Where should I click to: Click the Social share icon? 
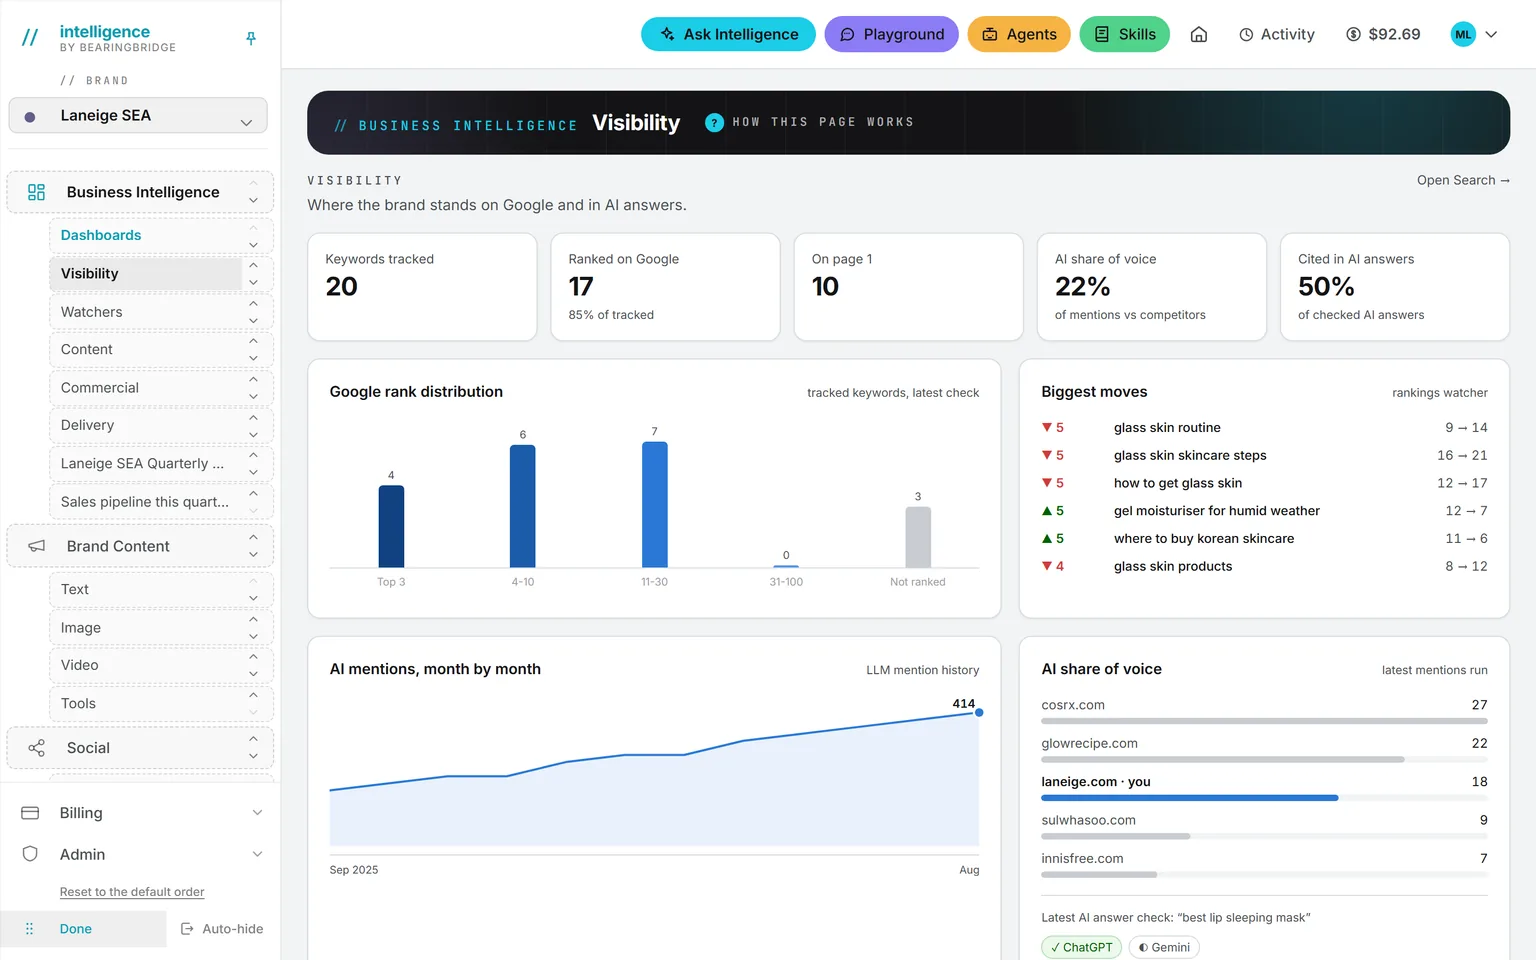tap(37, 748)
